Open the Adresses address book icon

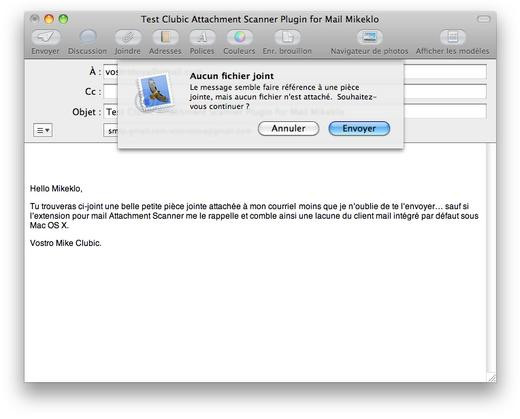click(x=165, y=37)
